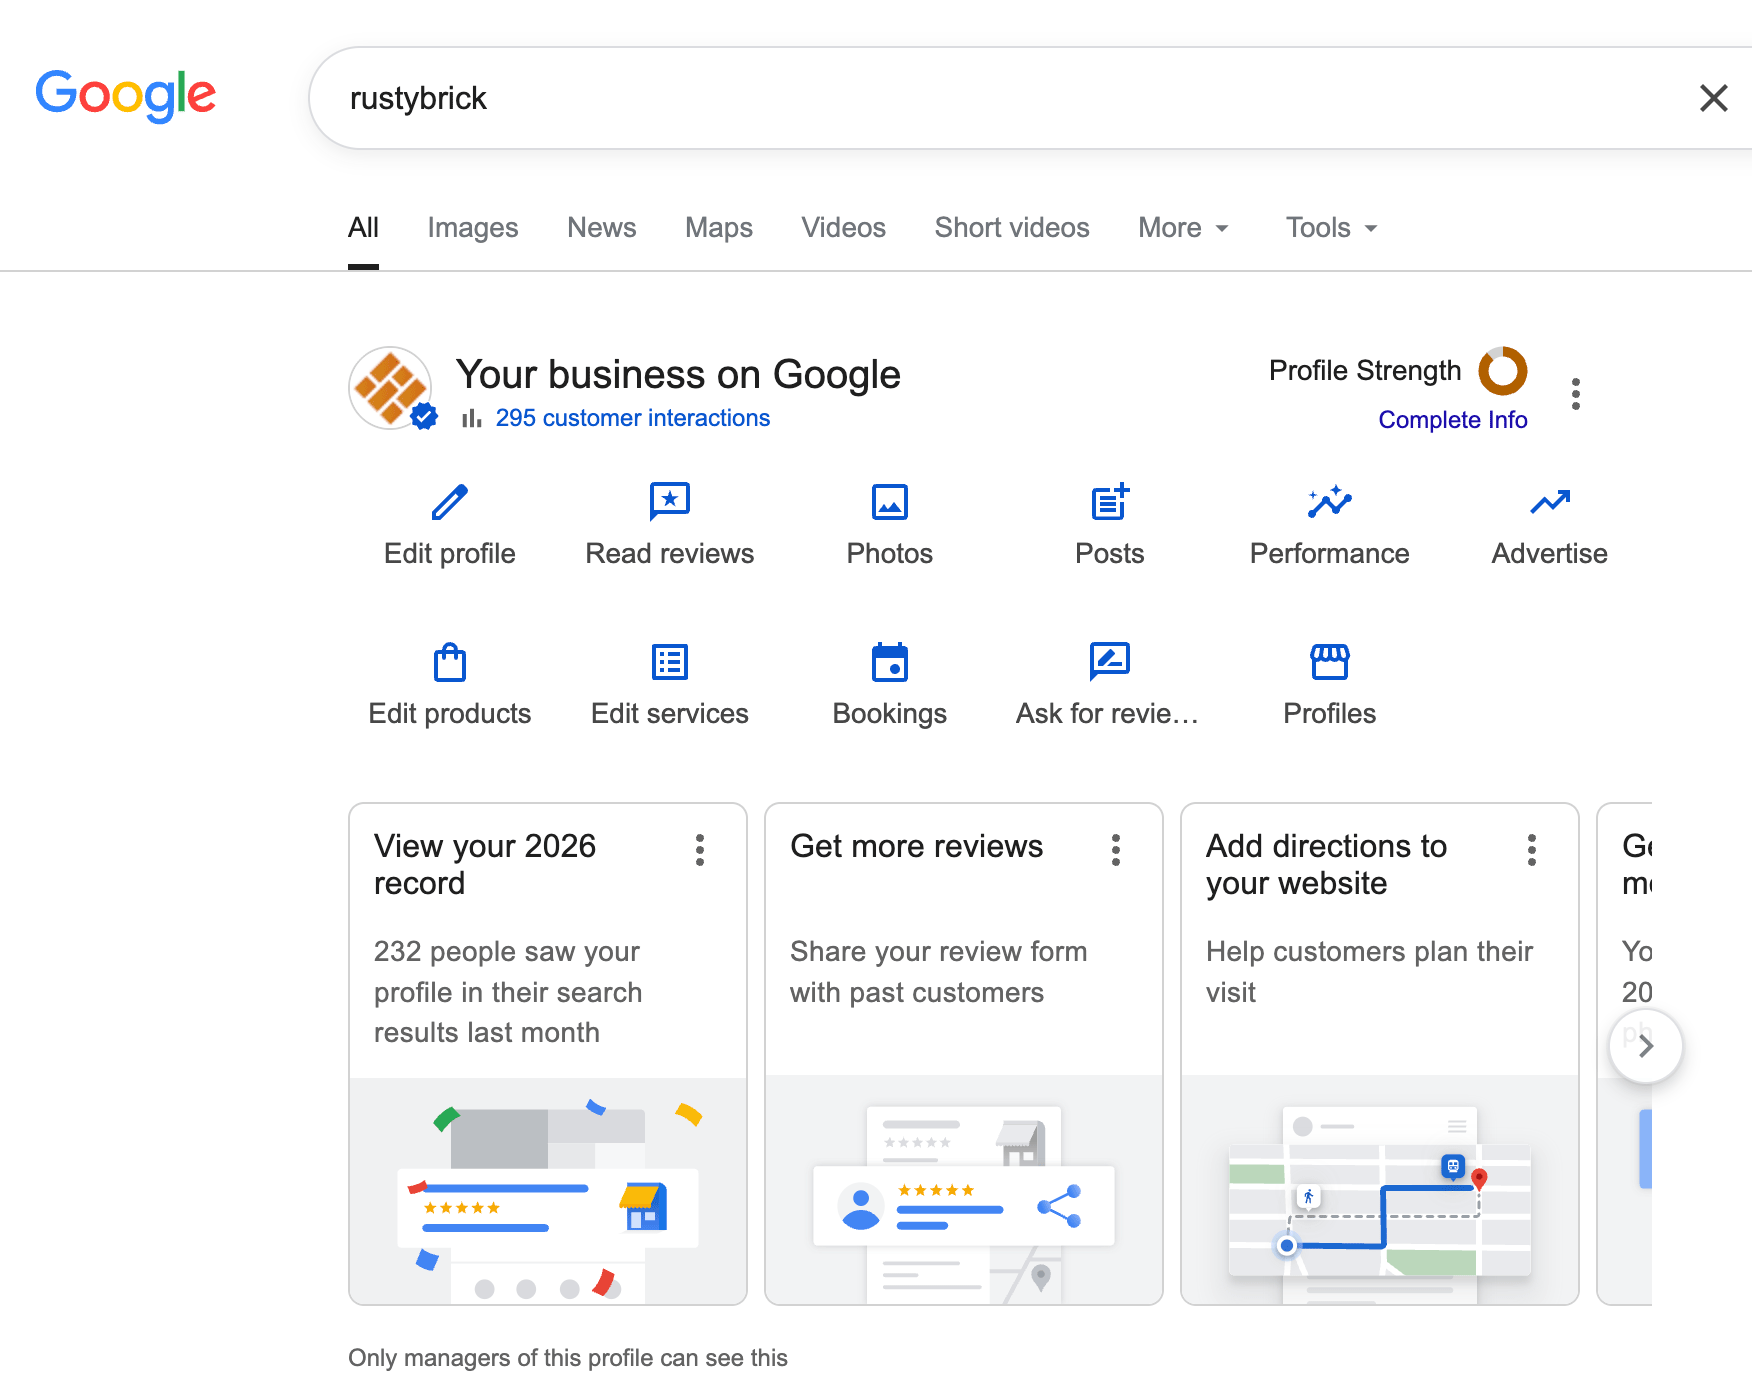This screenshot has width=1752, height=1386.
Task: Click the 2026 record confetti illustration
Action: pyautogui.click(x=548, y=1191)
